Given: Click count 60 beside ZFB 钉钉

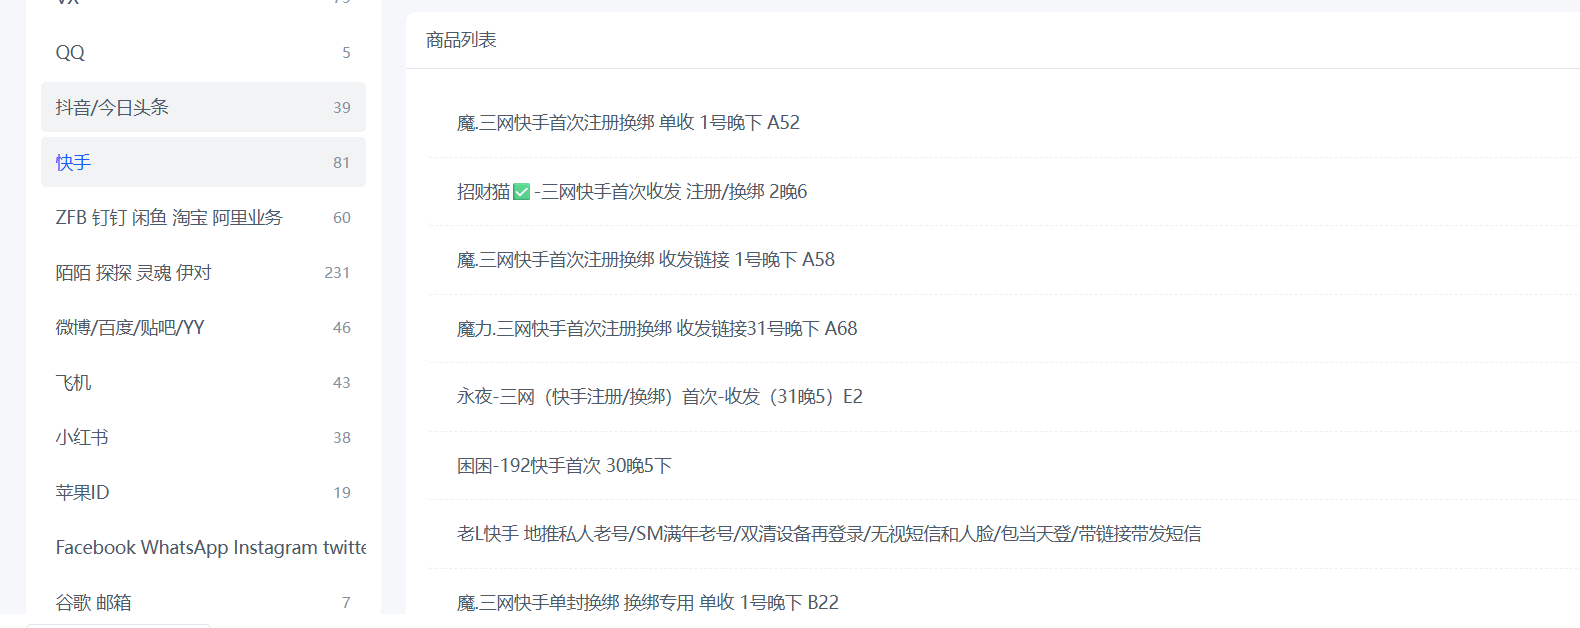Looking at the screenshot, I should 342,218.
